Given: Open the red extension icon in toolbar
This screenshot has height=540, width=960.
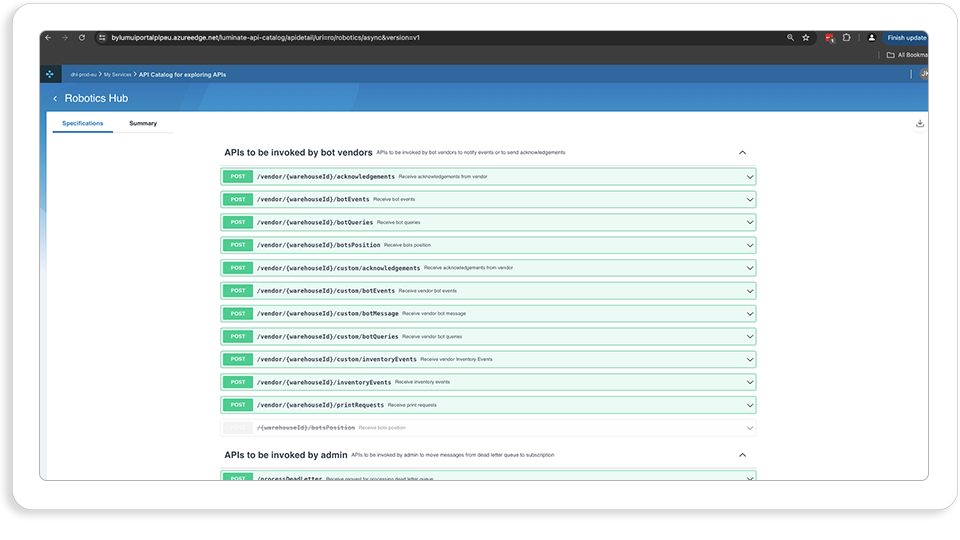Looking at the screenshot, I should tap(830, 38).
